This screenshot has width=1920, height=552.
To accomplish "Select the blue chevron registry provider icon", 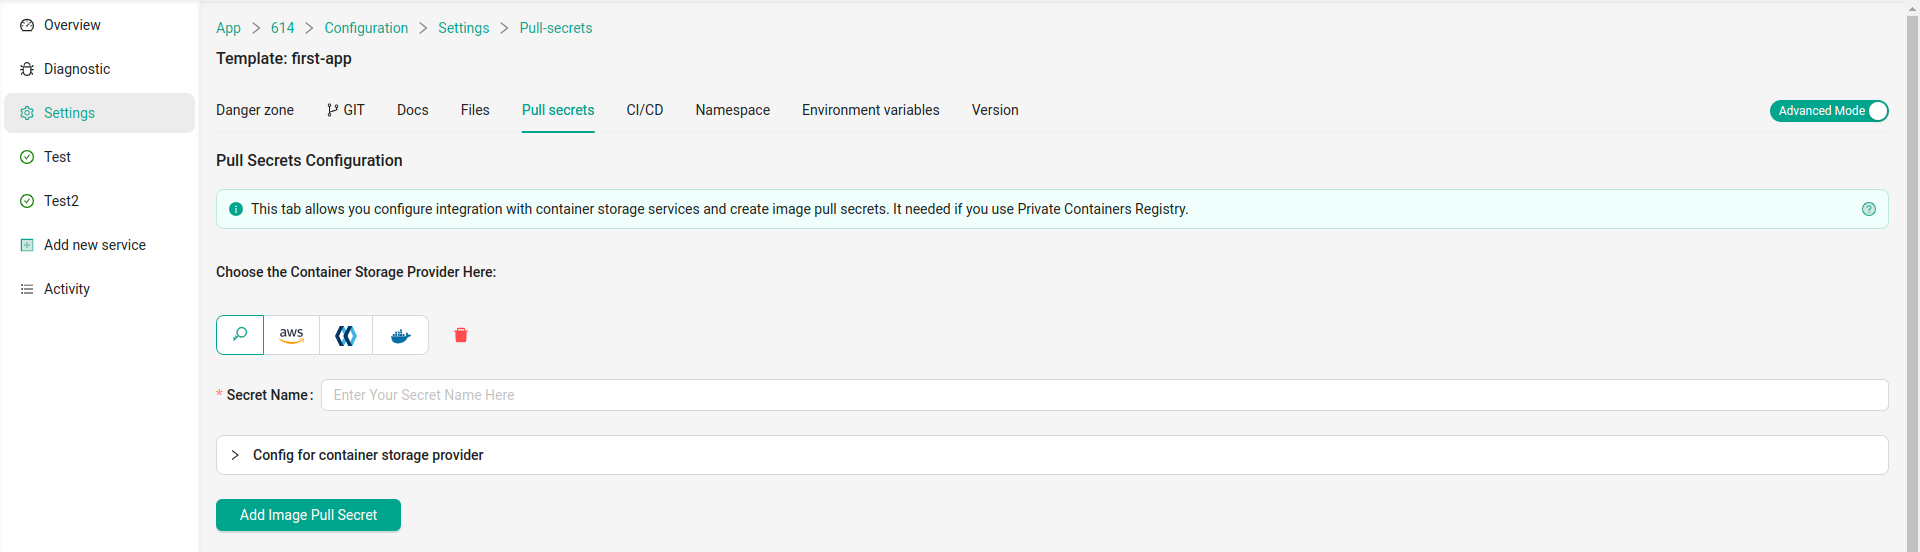I will coord(346,335).
